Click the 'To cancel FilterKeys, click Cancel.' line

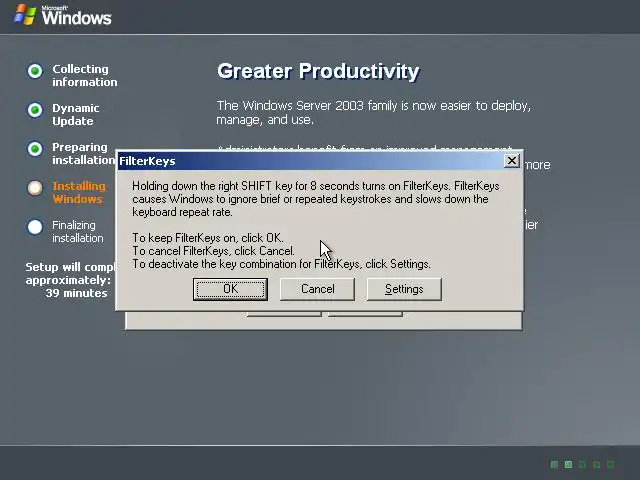(x=213, y=251)
